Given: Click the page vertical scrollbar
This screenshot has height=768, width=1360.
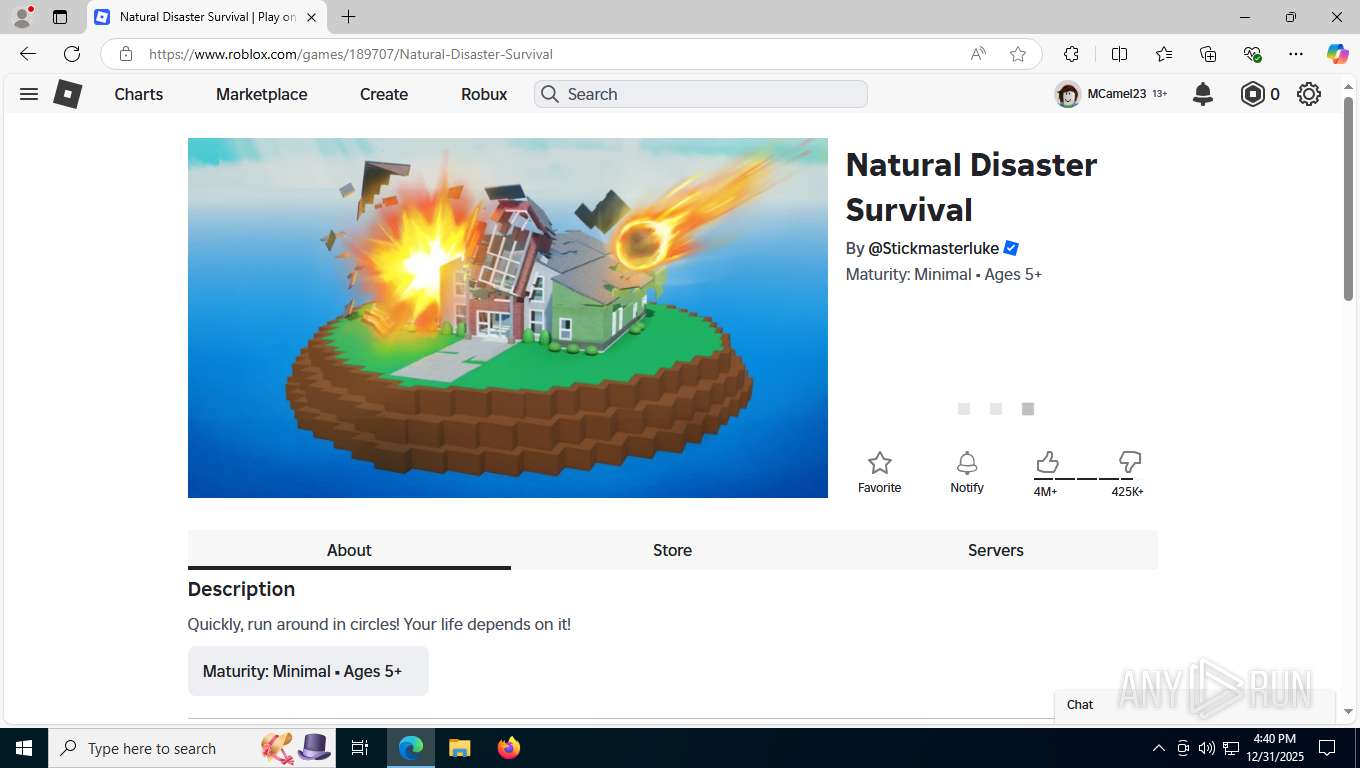Looking at the screenshot, I should [1348, 198].
